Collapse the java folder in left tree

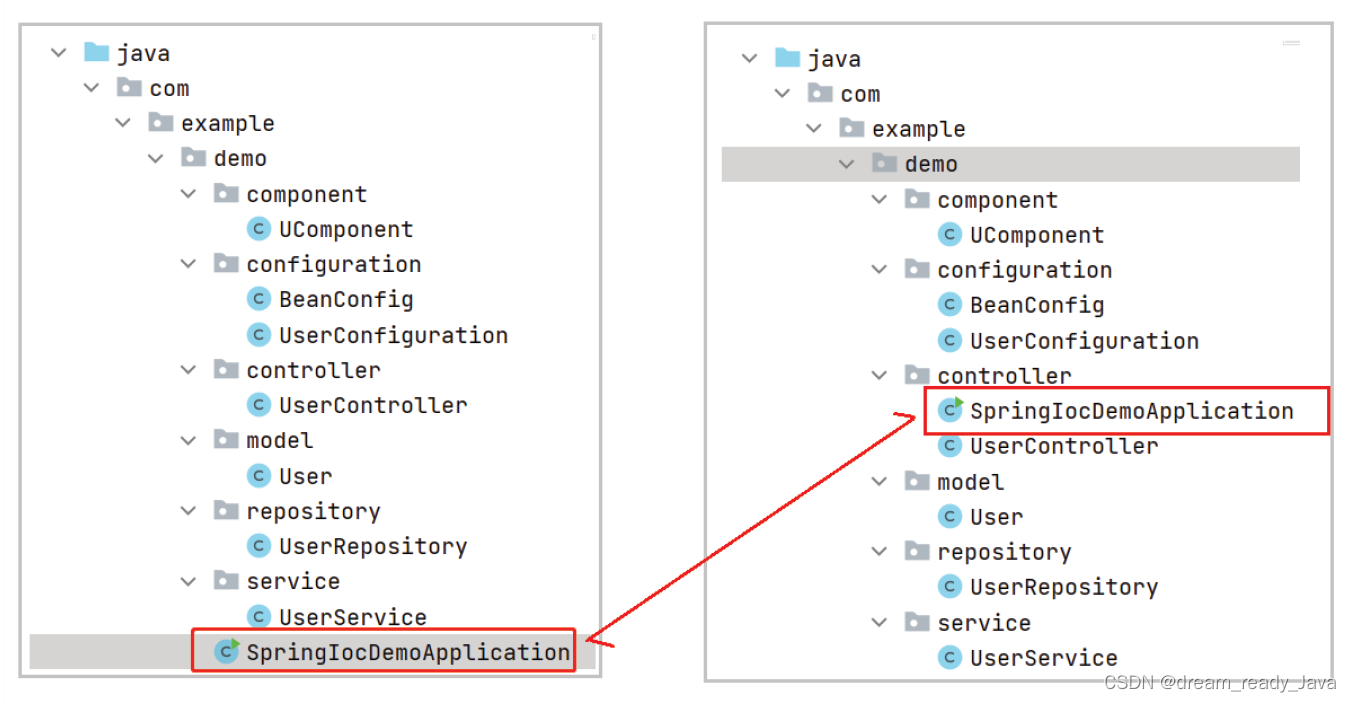tap(57, 51)
